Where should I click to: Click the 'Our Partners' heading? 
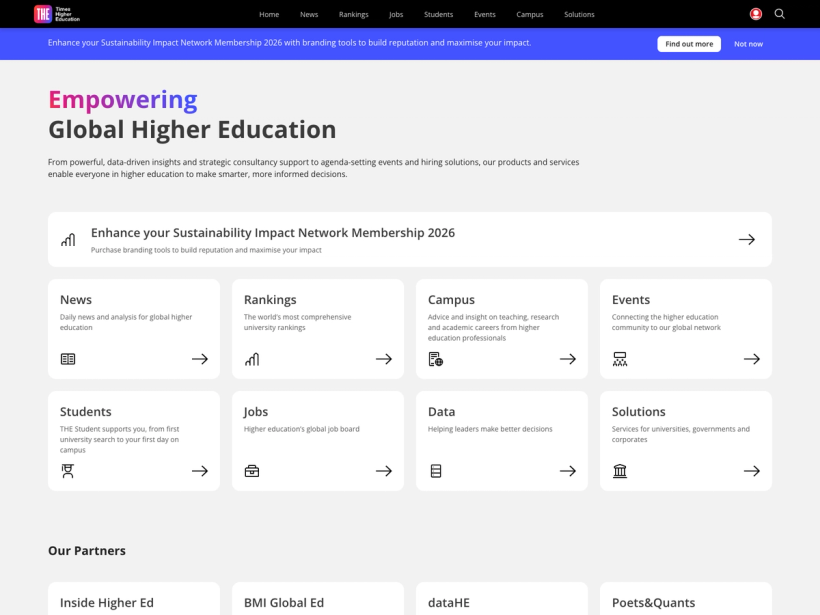[87, 551]
